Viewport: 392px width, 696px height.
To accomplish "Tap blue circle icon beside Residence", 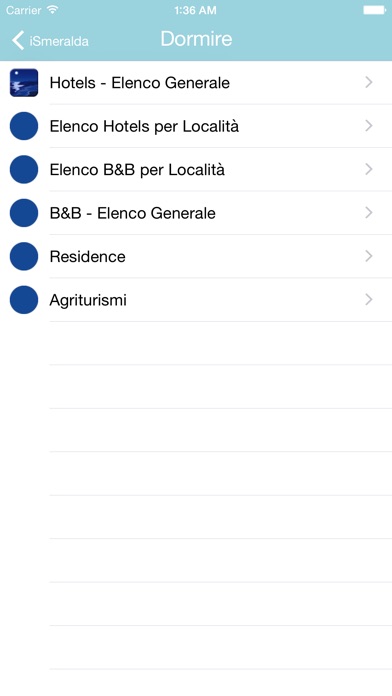I will [24, 257].
